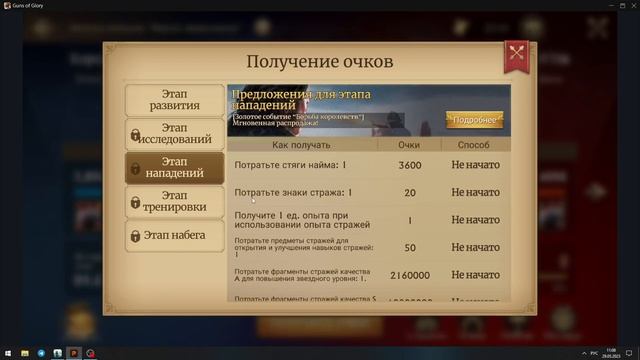The height and width of the screenshot is (360, 640).
Task: Select row about guardian skill items
Action: coord(369,247)
